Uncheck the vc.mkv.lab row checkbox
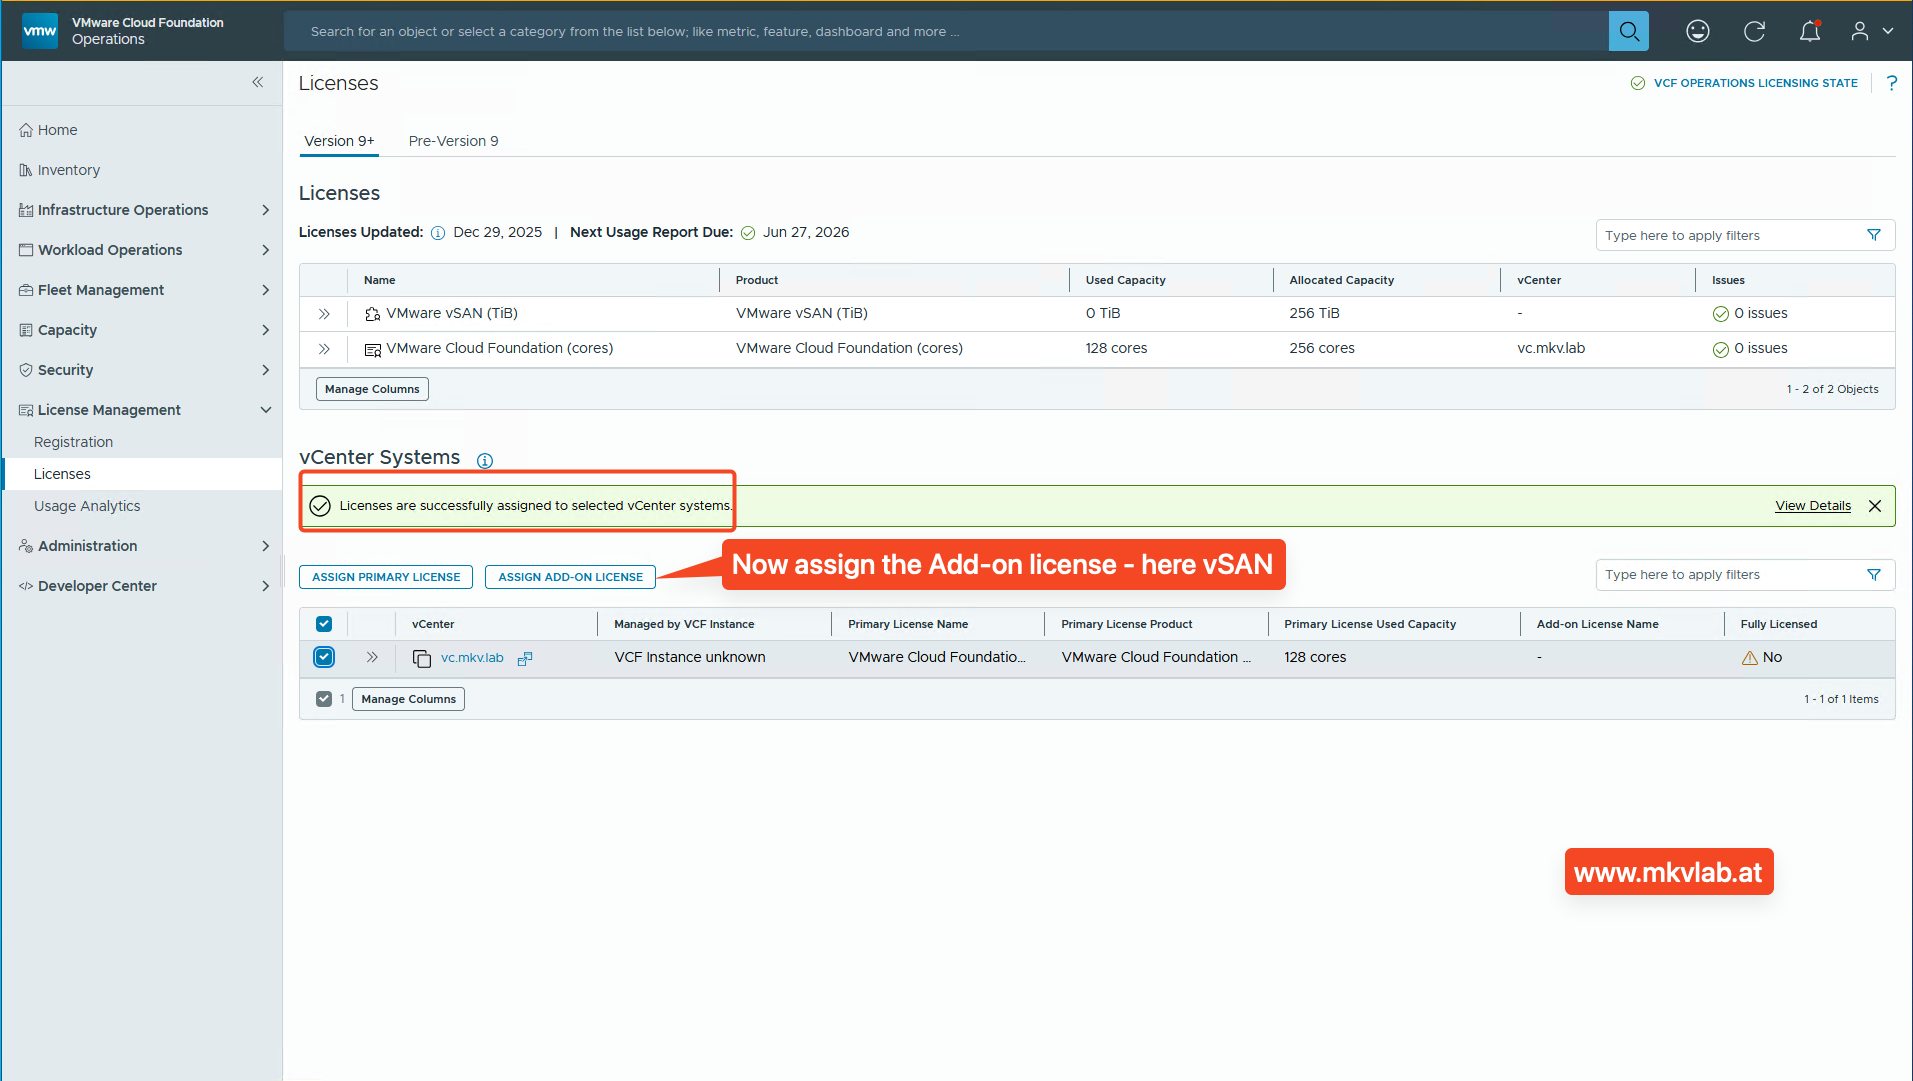Viewport: 1913px width, 1081px height. coord(323,657)
